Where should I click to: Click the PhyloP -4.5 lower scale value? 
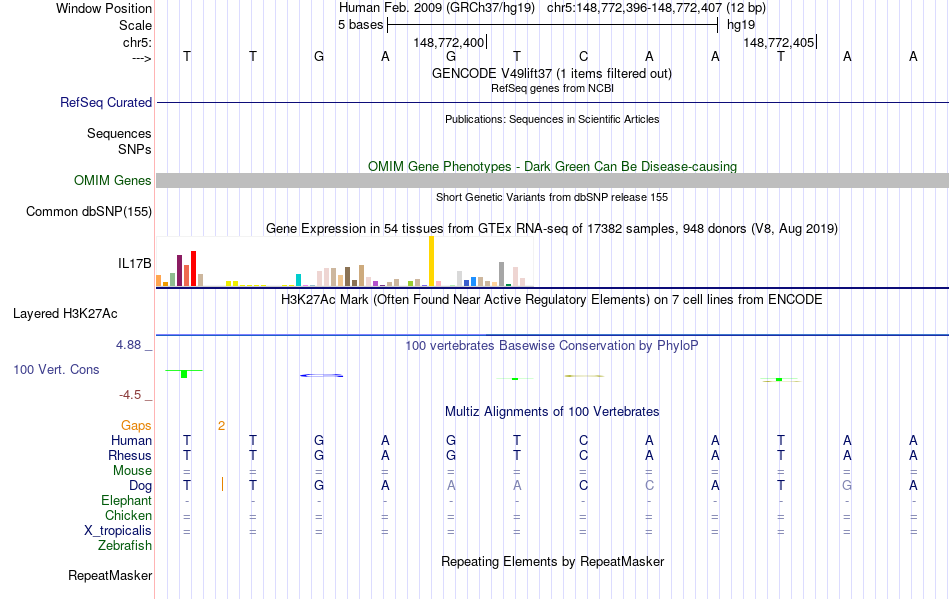click(x=130, y=395)
